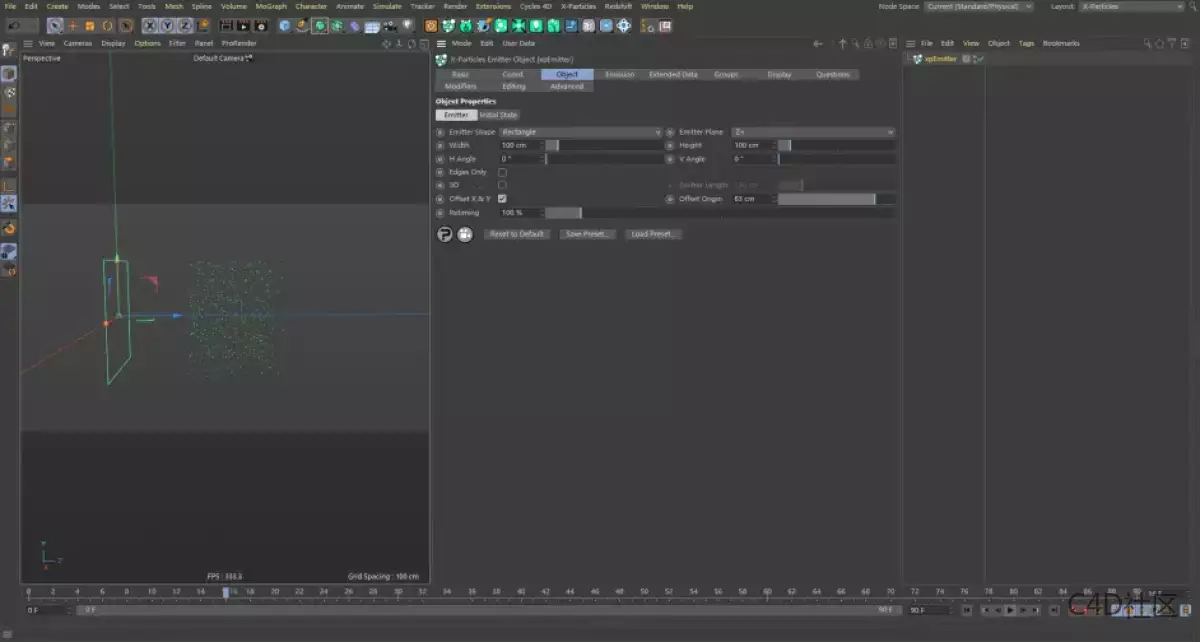Select the Live Selection tool icon
Screen dimensions: 1200x642
(54, 26)
